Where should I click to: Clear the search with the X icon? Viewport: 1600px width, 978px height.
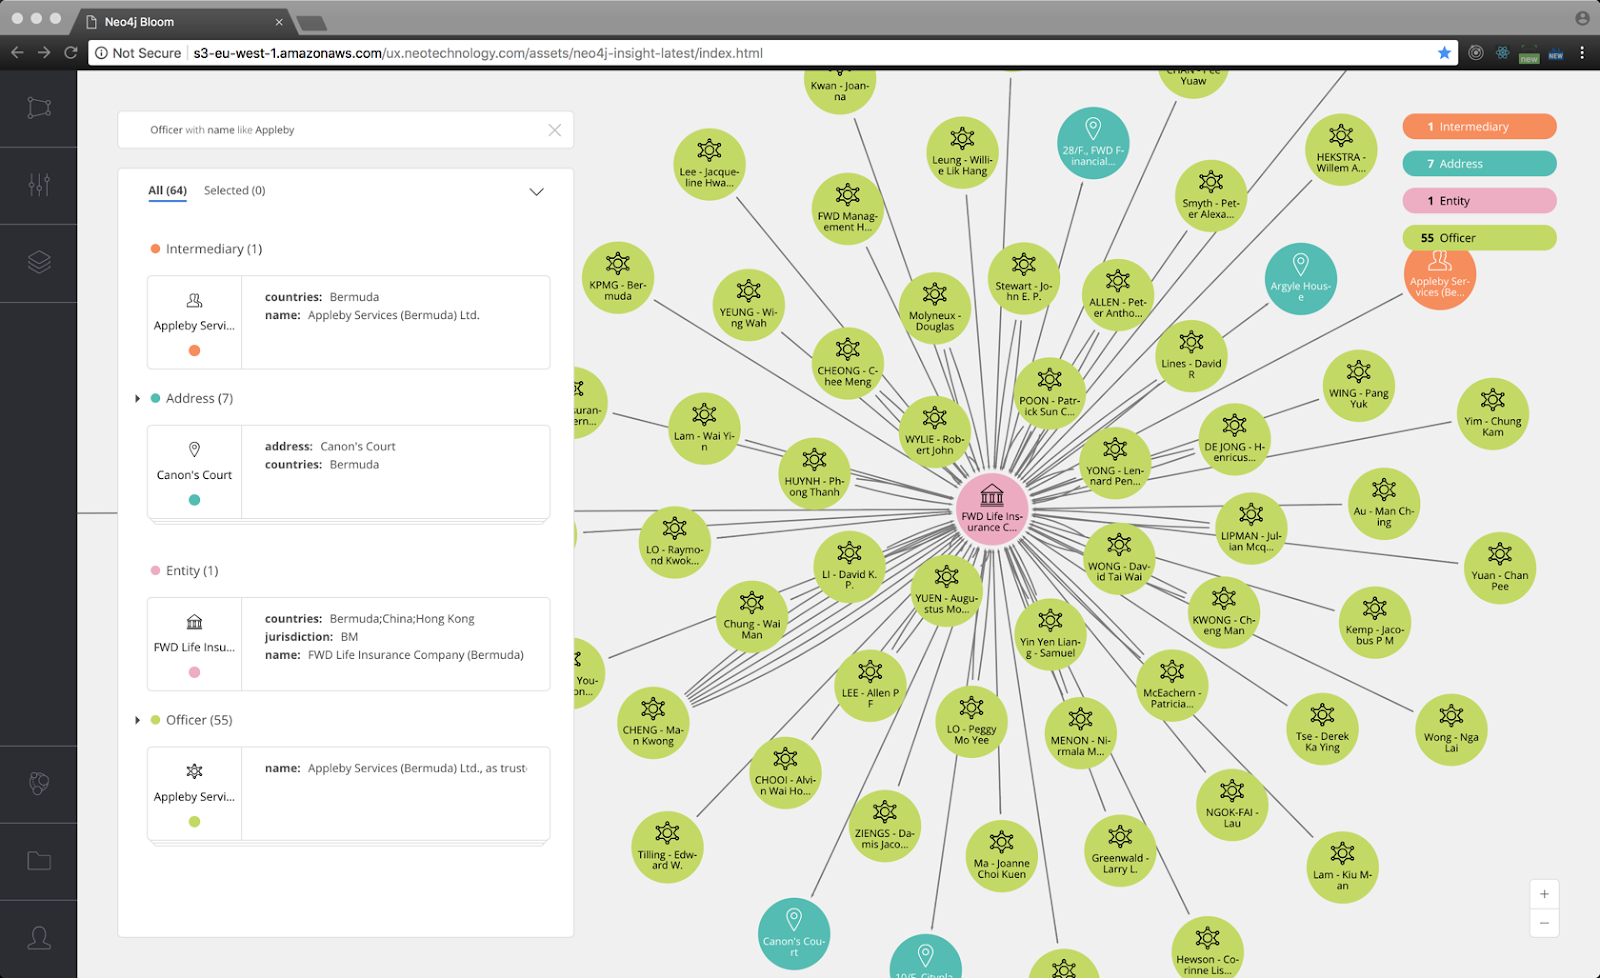tap(555, 130)
